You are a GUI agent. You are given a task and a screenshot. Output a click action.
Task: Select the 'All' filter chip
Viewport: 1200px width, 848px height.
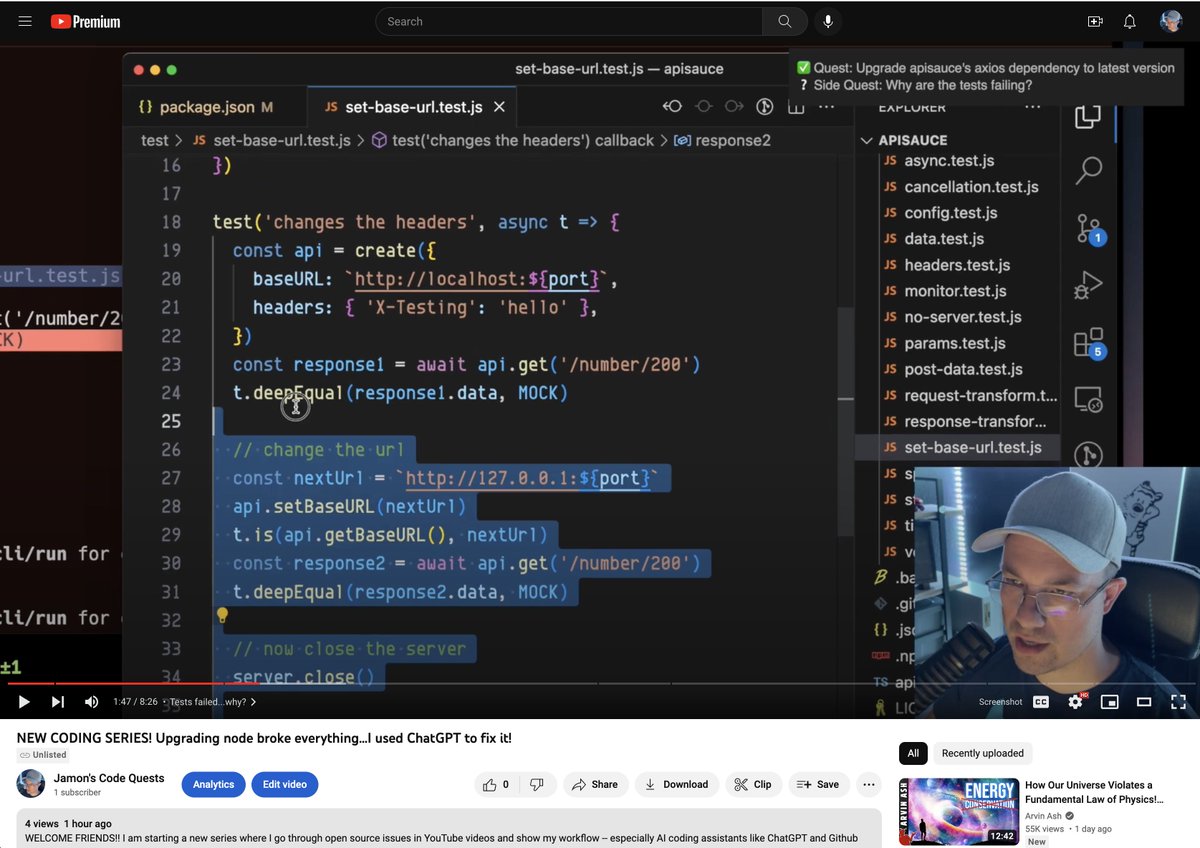click(x=912, y=753)
